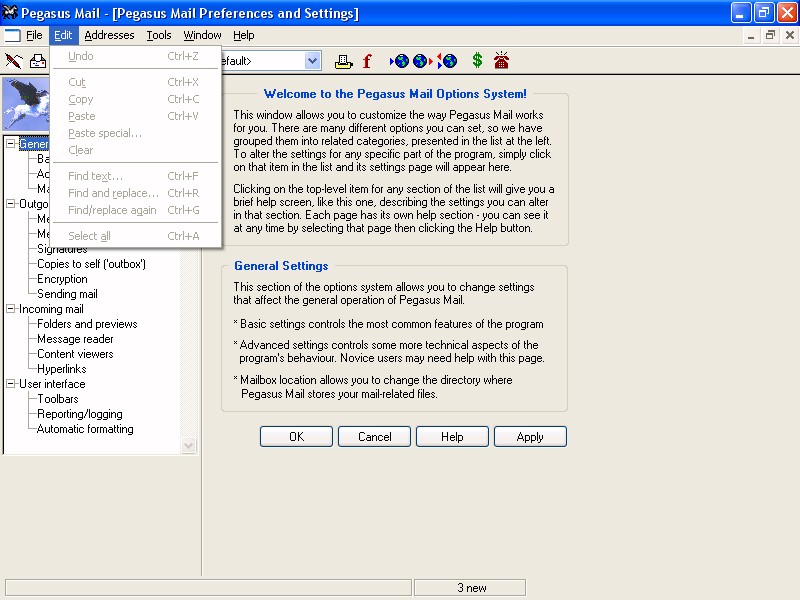Click the compose new message pen icon

tap(13, 61)
